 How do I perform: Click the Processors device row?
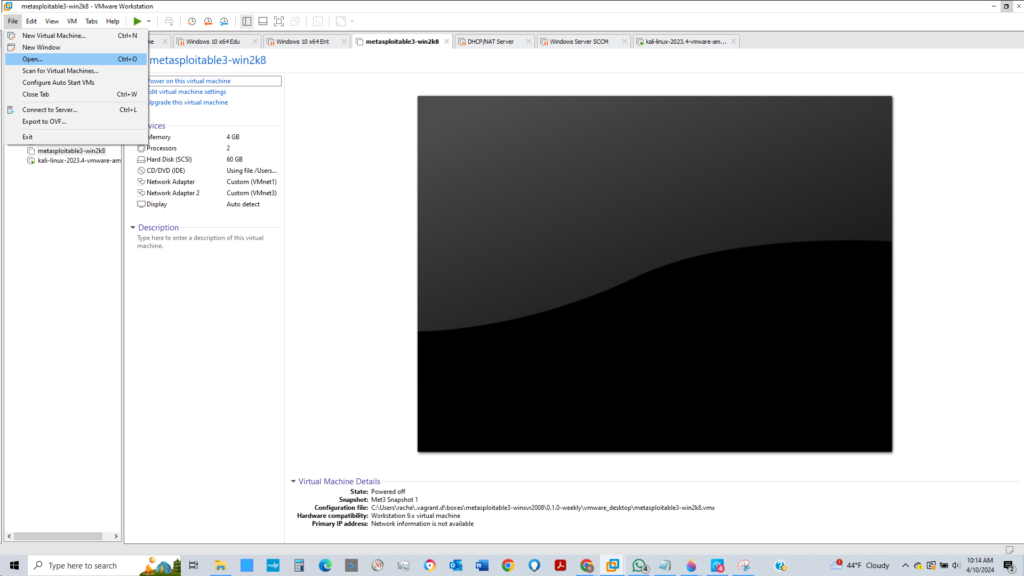tap(208, 148)
